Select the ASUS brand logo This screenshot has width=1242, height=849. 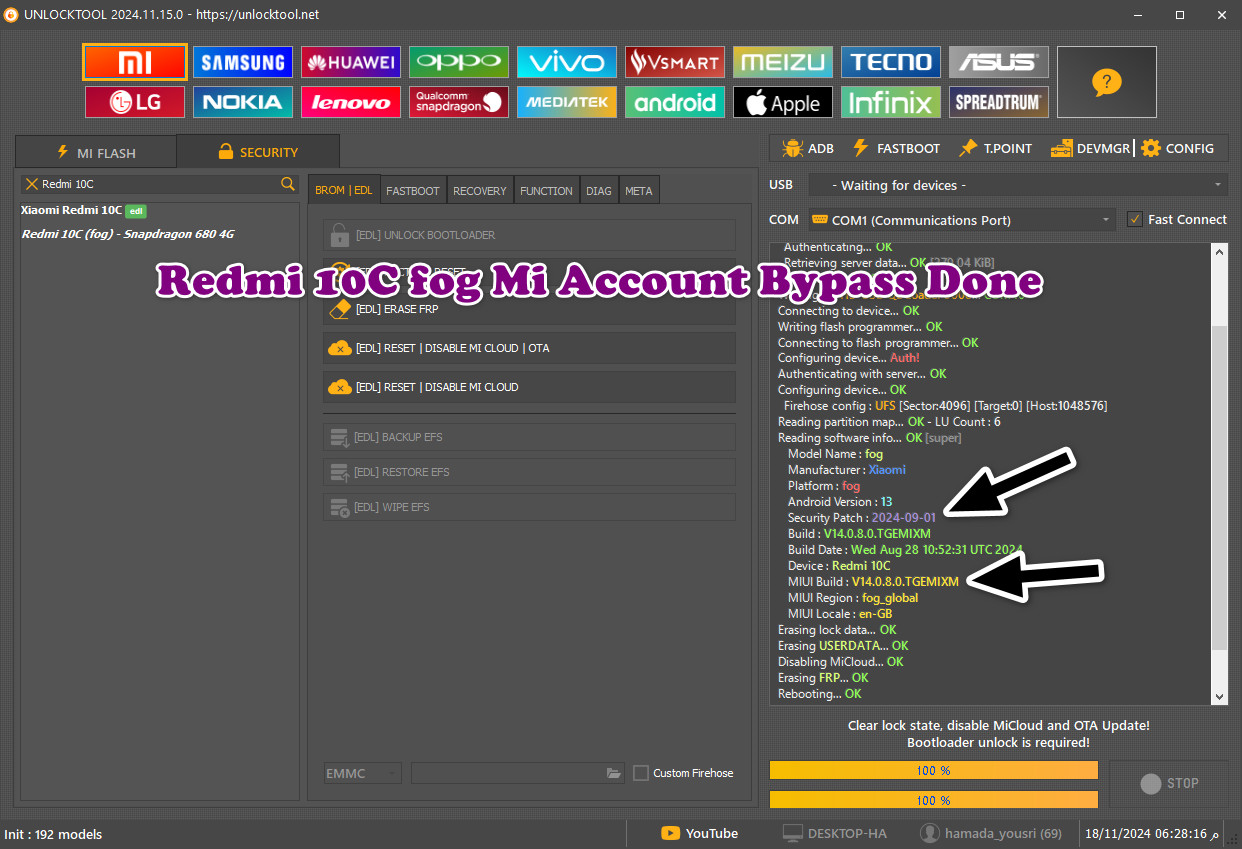click(x=999, y=62)
